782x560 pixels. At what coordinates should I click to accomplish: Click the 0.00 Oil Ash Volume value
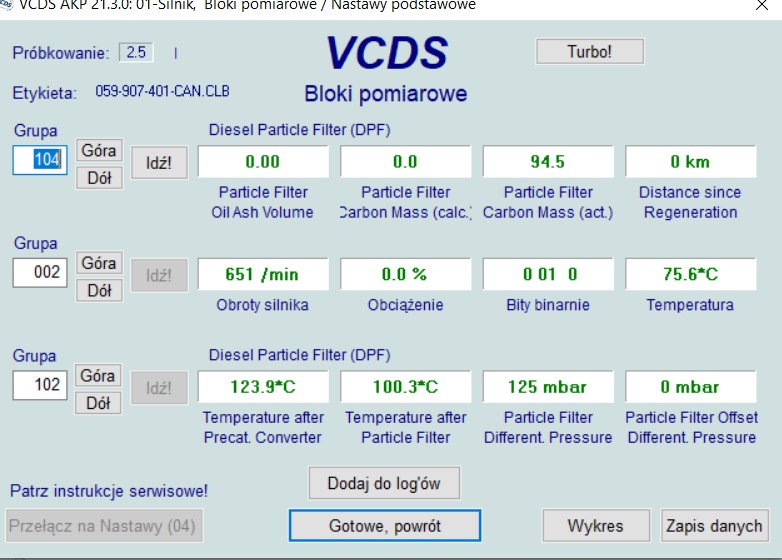click(263, 162)
